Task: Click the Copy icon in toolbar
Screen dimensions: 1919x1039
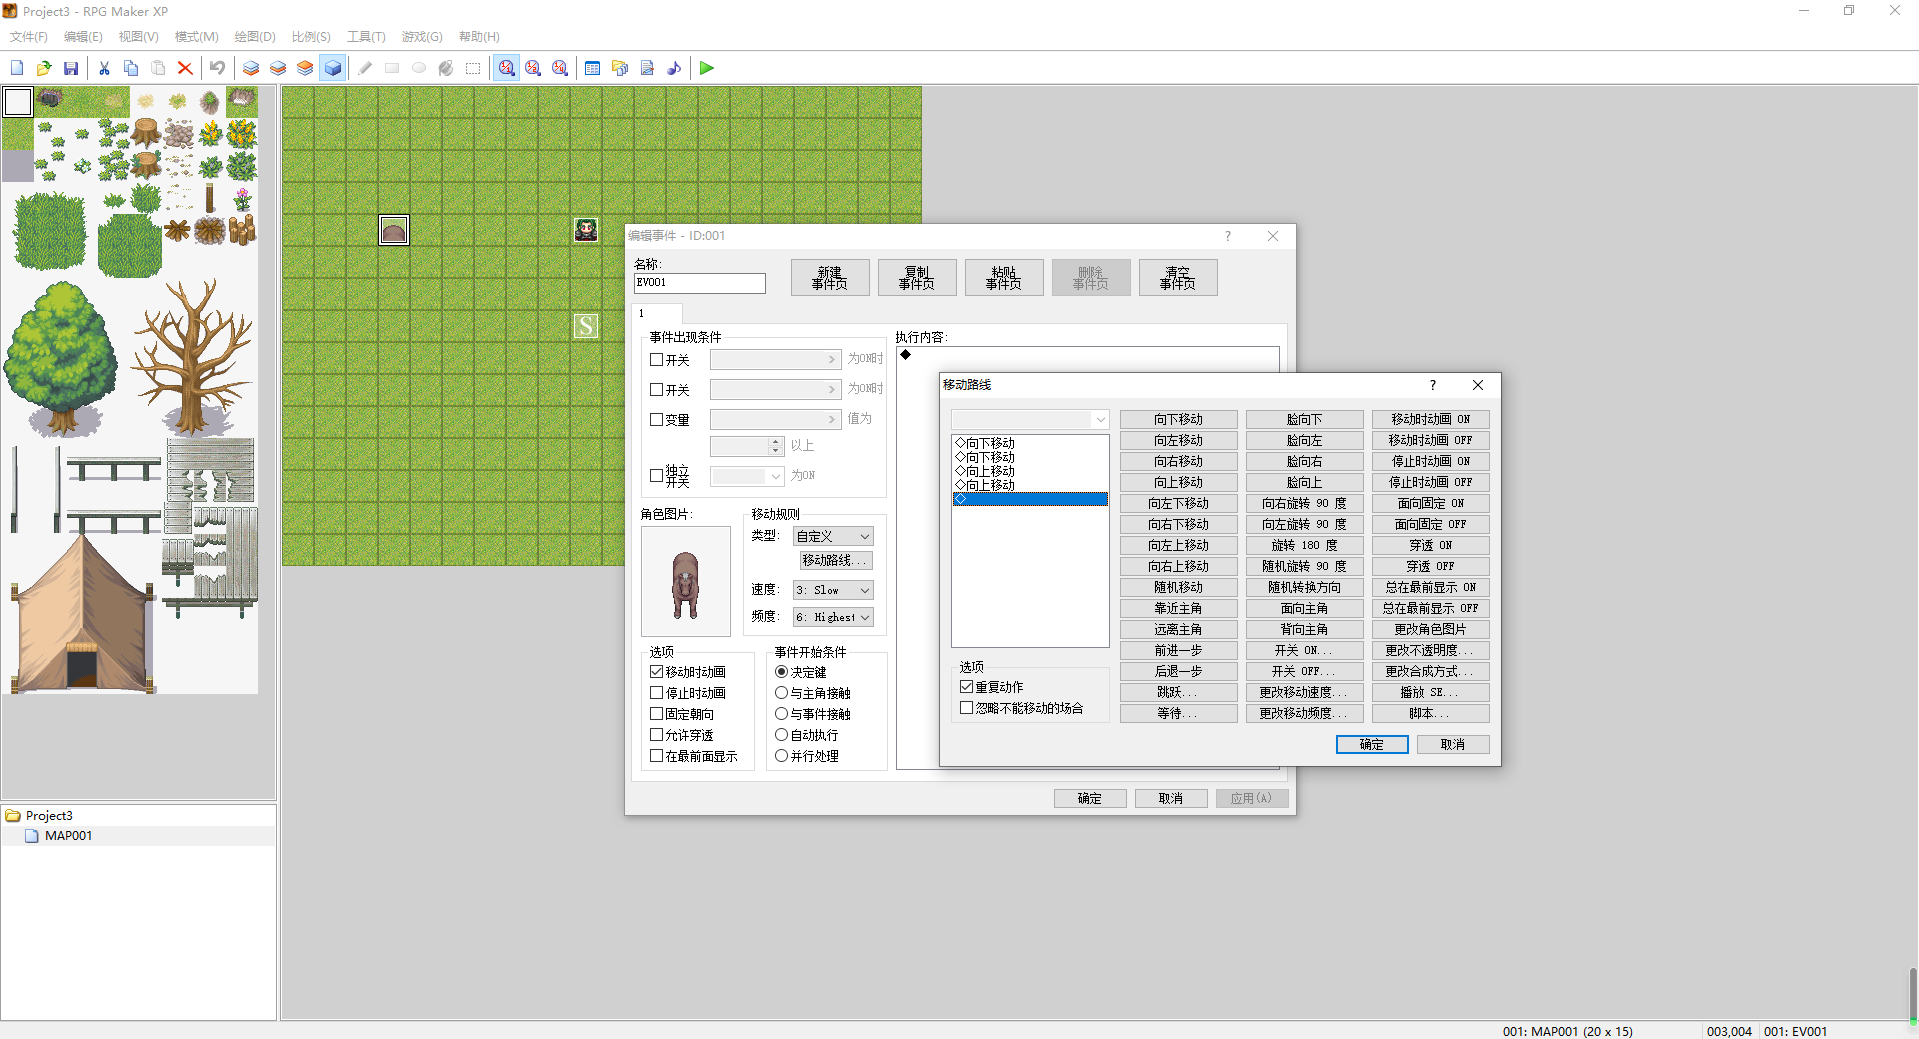Action: [x=131, y=68]
